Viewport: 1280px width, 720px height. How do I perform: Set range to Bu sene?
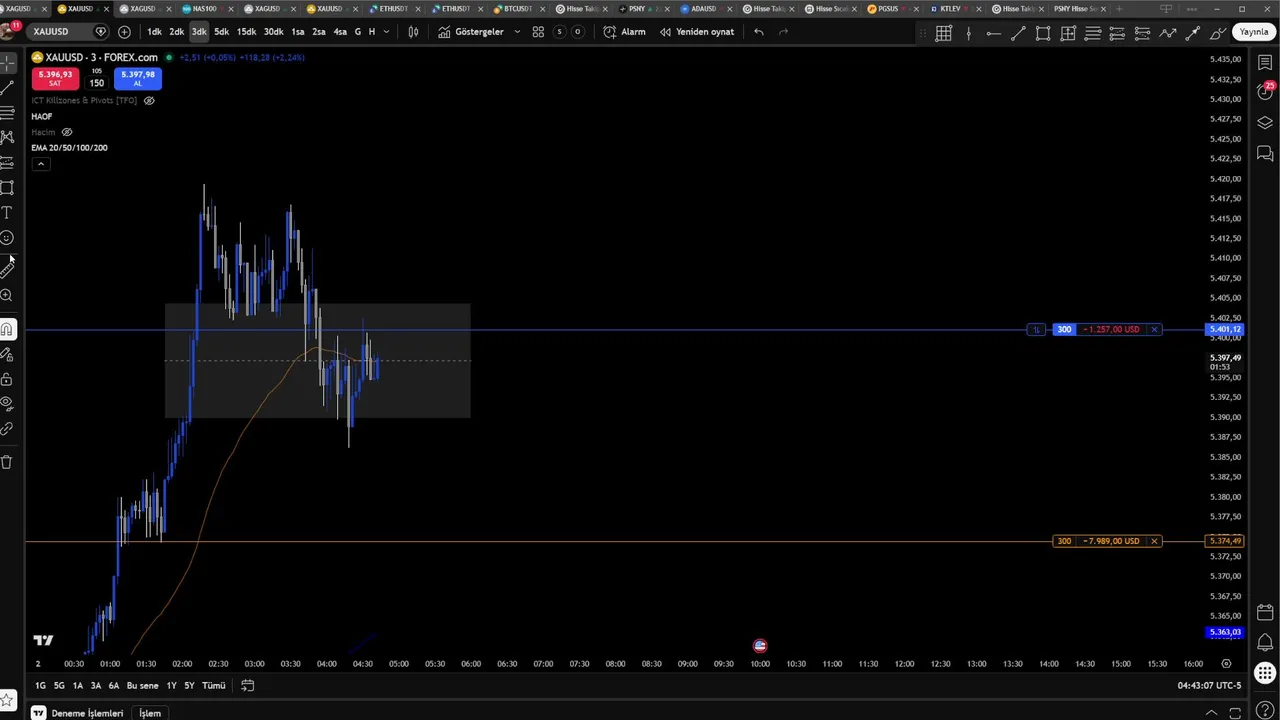click(x=142, y=686)
